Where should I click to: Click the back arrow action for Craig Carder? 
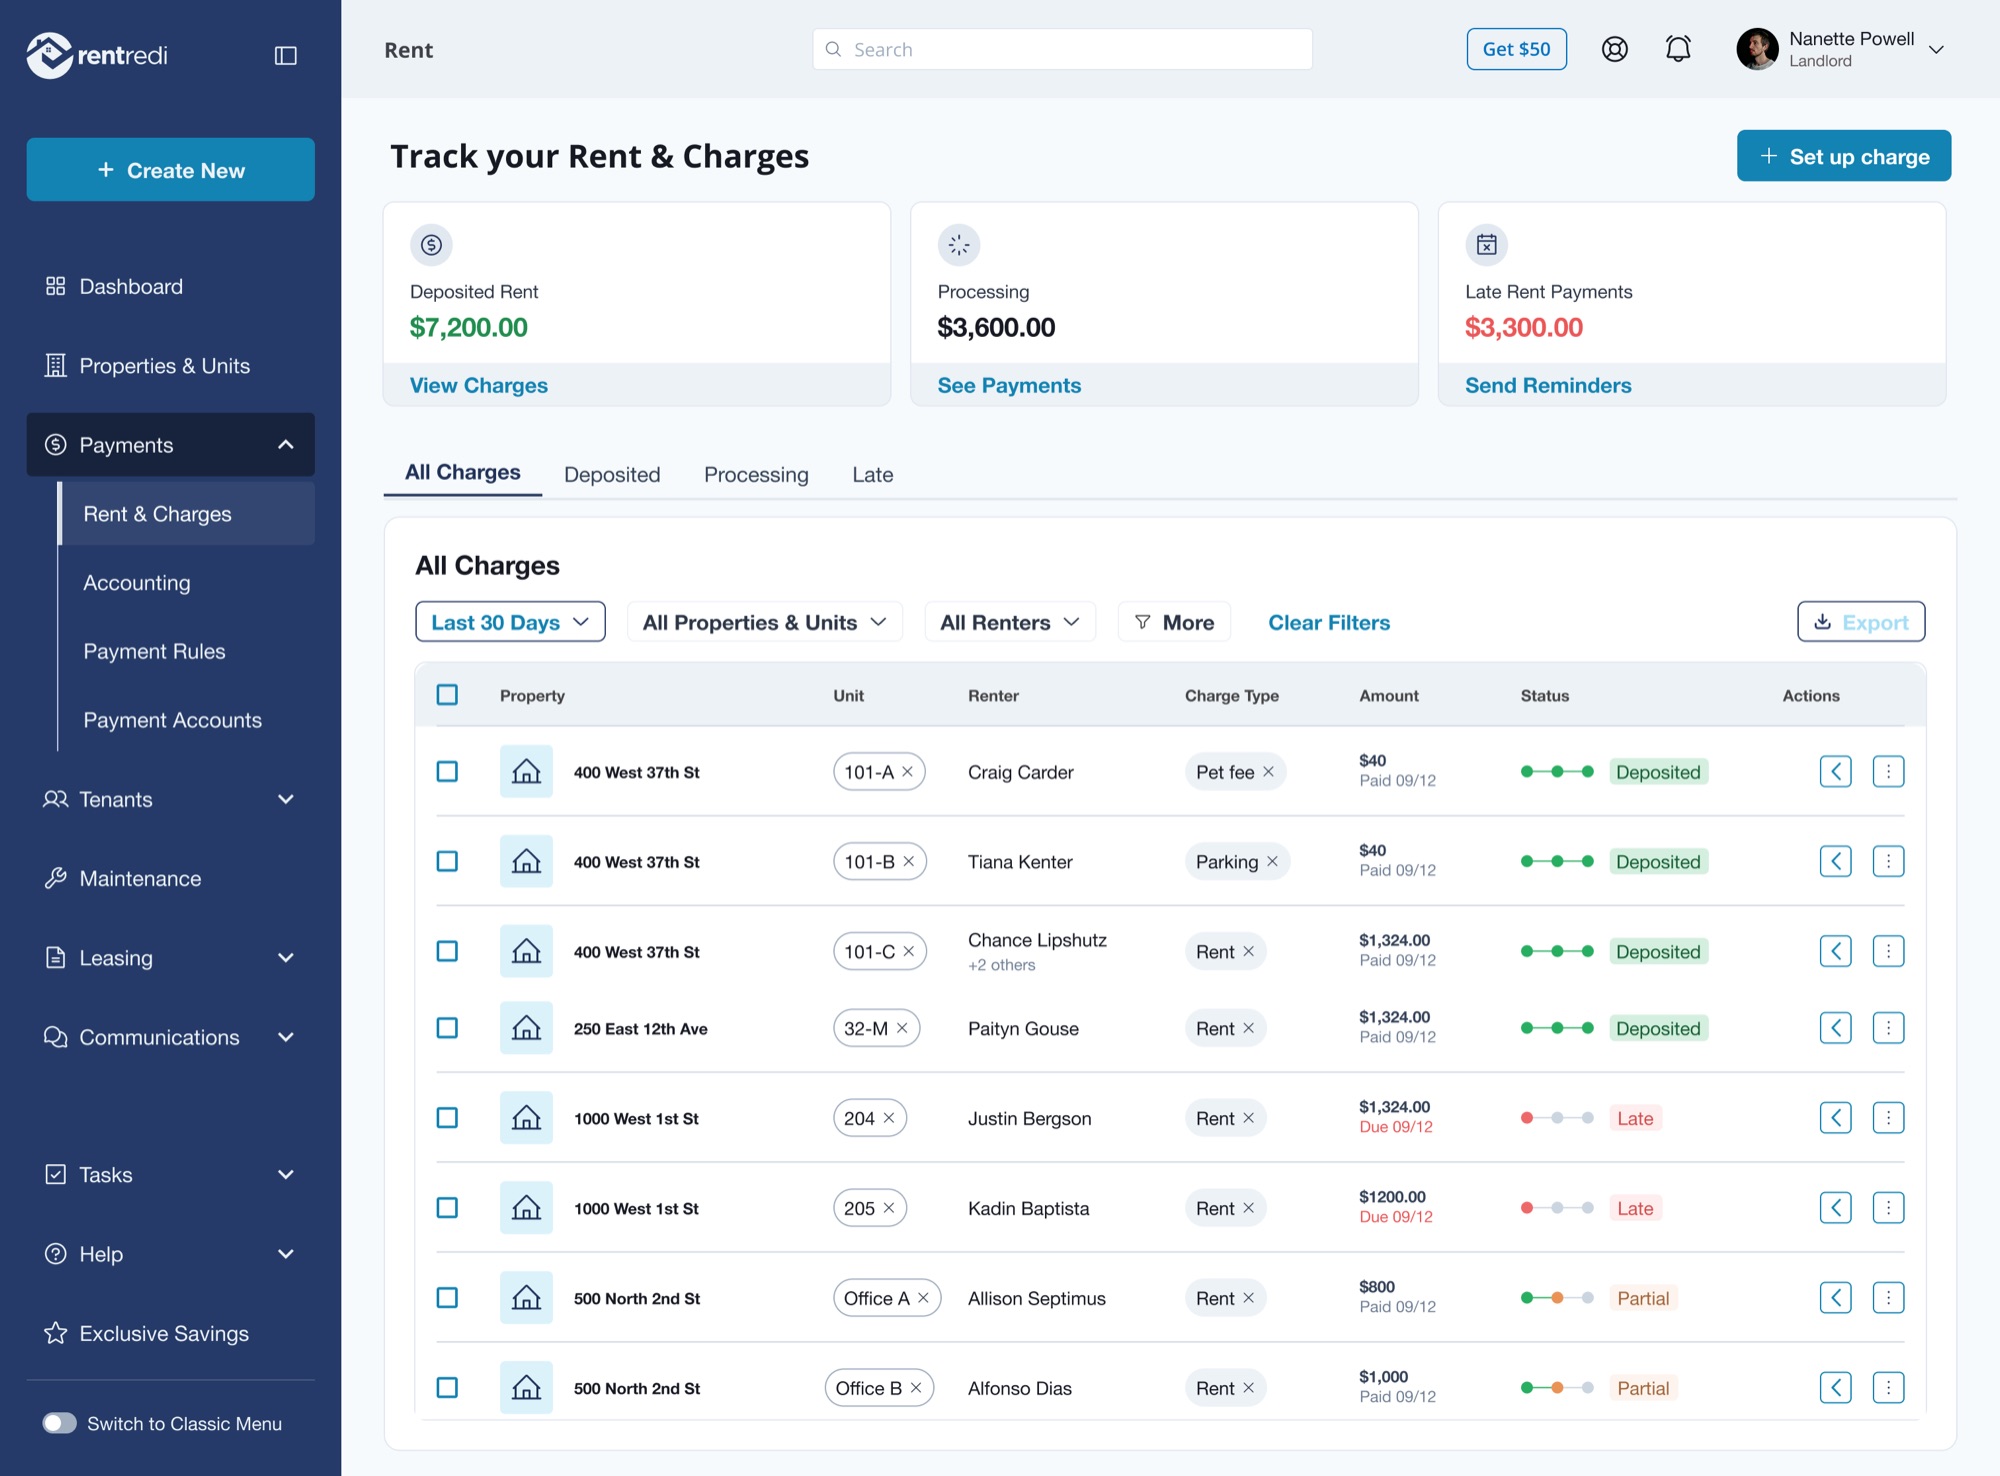click(x=1835, y=771)
